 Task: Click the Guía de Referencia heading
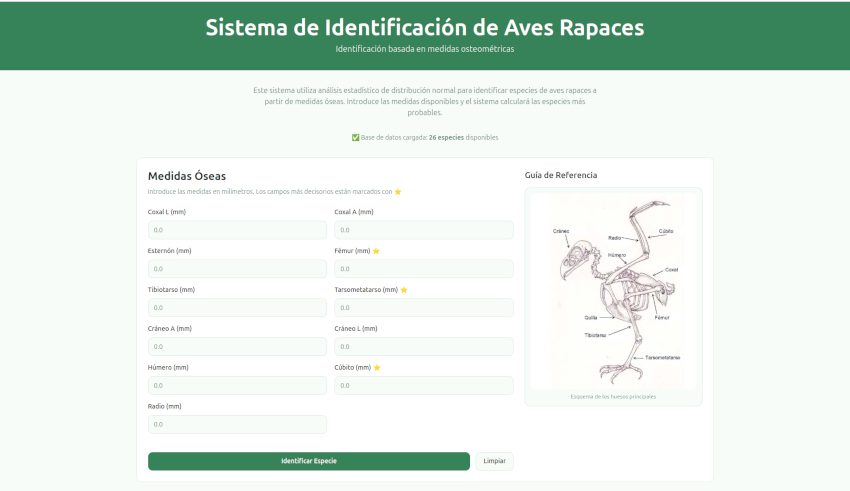(x=561, y=175)
